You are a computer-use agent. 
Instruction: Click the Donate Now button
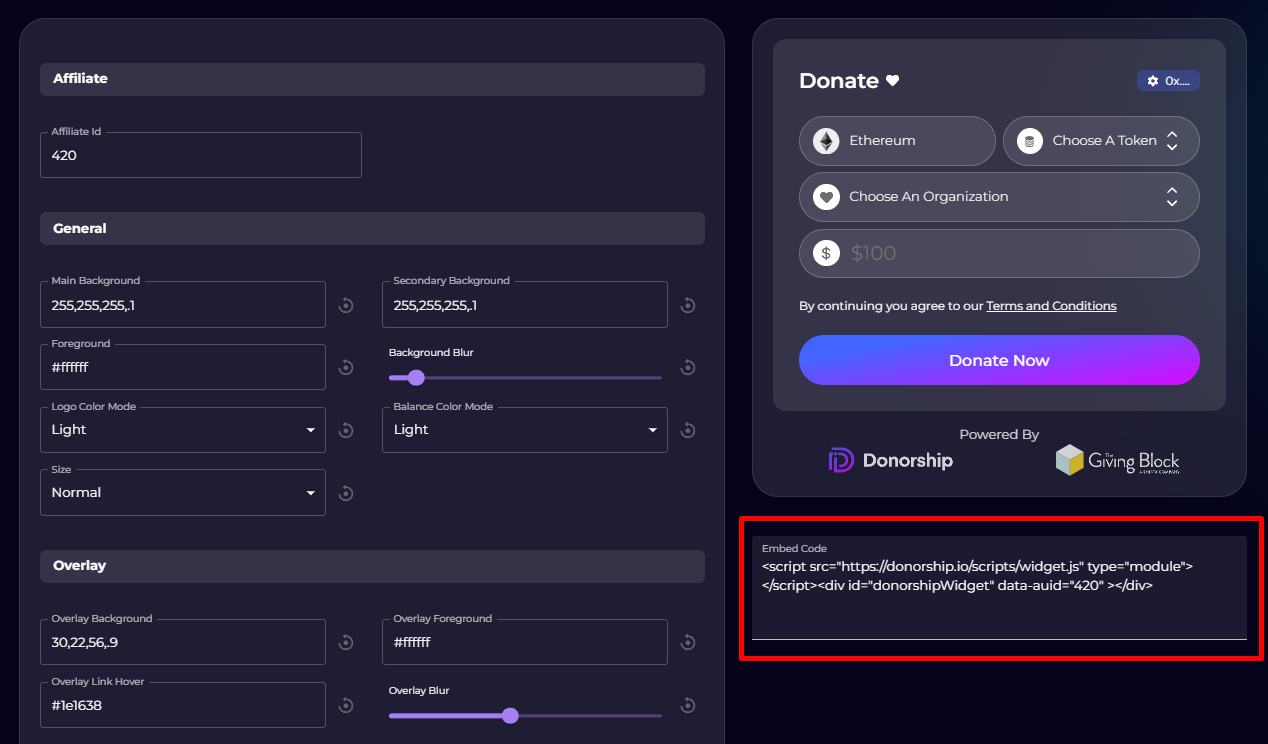(x=999, y=360)
